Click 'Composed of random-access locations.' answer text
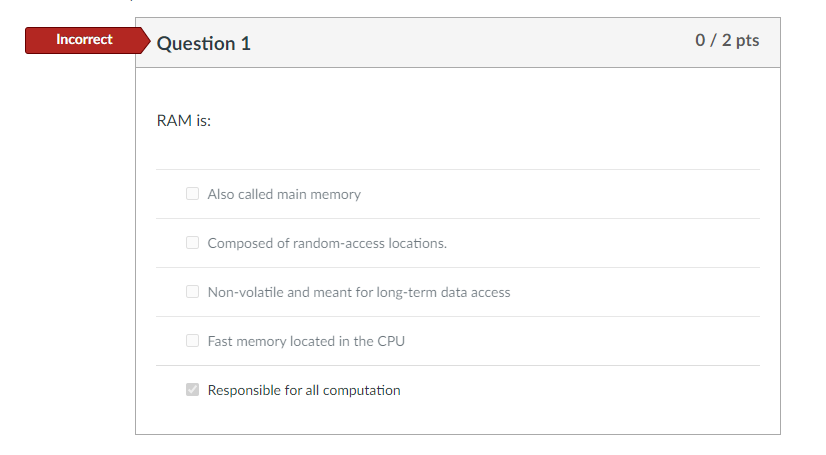 327,243
